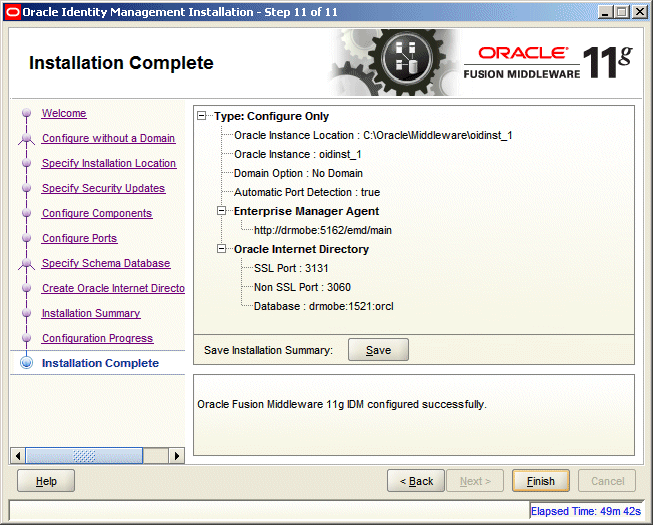Click the Oracle Internet Directory label
This screenshot has width=653, height=525.
point(301,249)
